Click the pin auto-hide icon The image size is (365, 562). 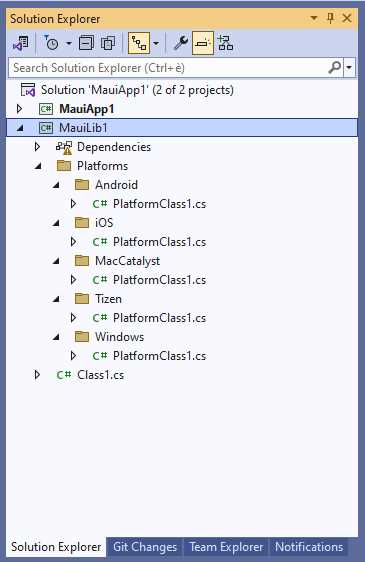[331, 18]
